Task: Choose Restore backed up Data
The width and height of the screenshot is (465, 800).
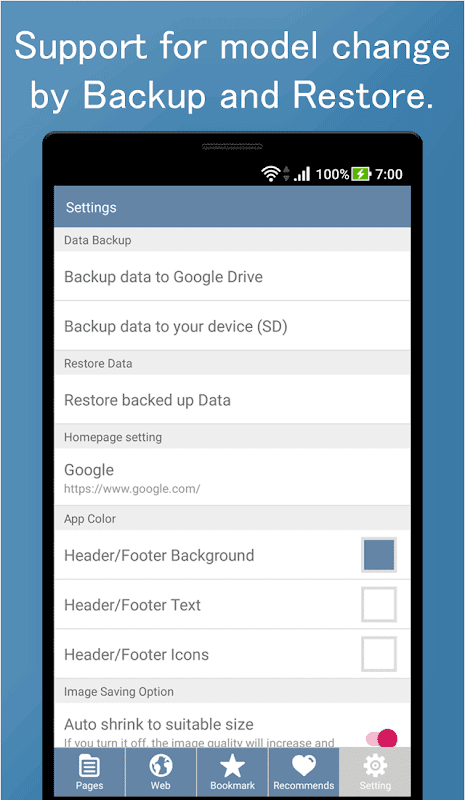Action: pyautogui.click(x=232, y=399)
